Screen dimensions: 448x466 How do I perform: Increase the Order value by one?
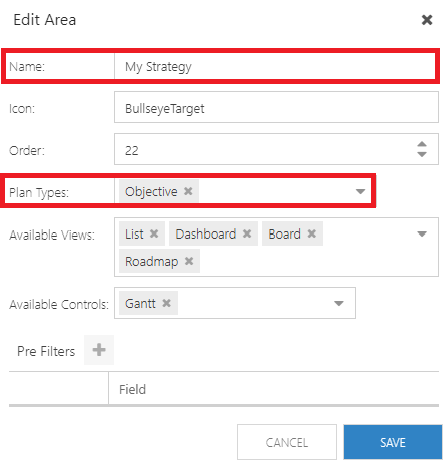pyautogui.click(x=422, y=144)
